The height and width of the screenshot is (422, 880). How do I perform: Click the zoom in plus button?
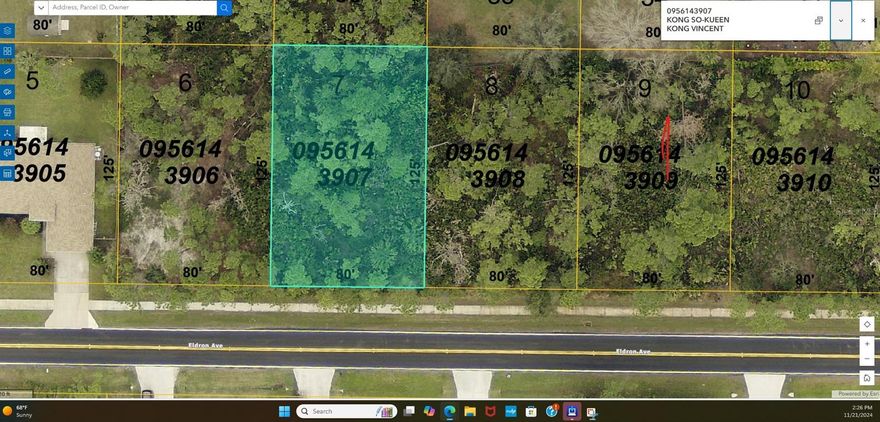867,343
